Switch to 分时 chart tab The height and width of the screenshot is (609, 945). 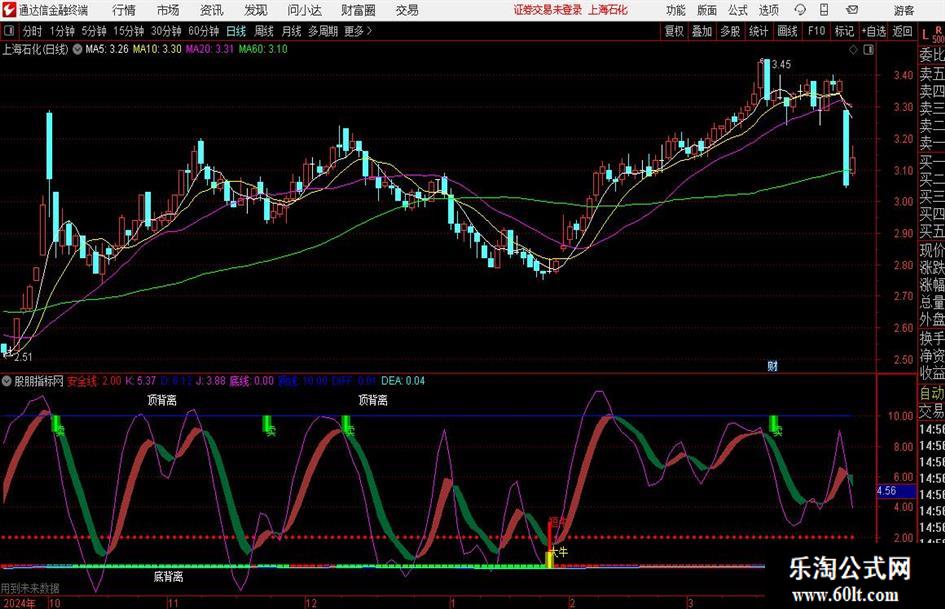coord(33,31)
